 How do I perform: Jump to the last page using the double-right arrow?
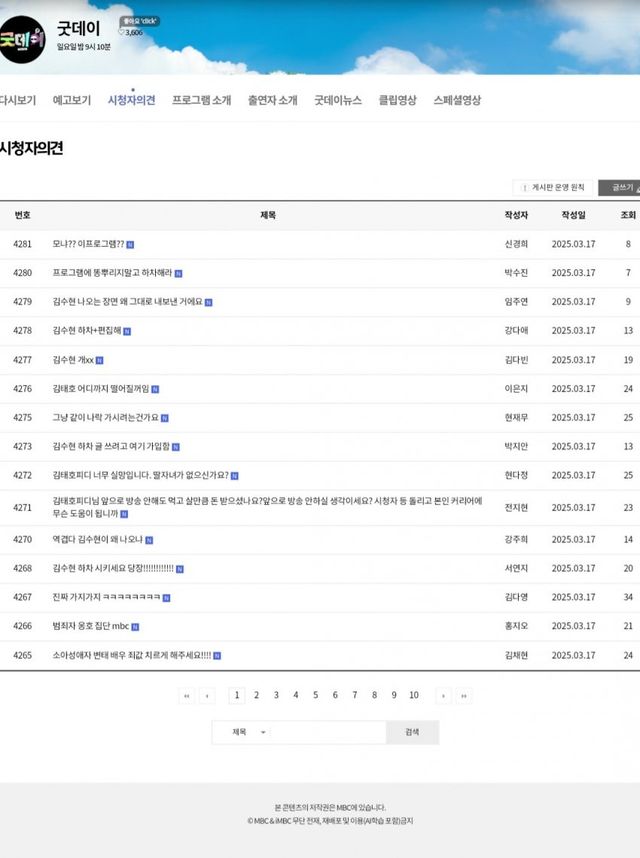(463, 695)
